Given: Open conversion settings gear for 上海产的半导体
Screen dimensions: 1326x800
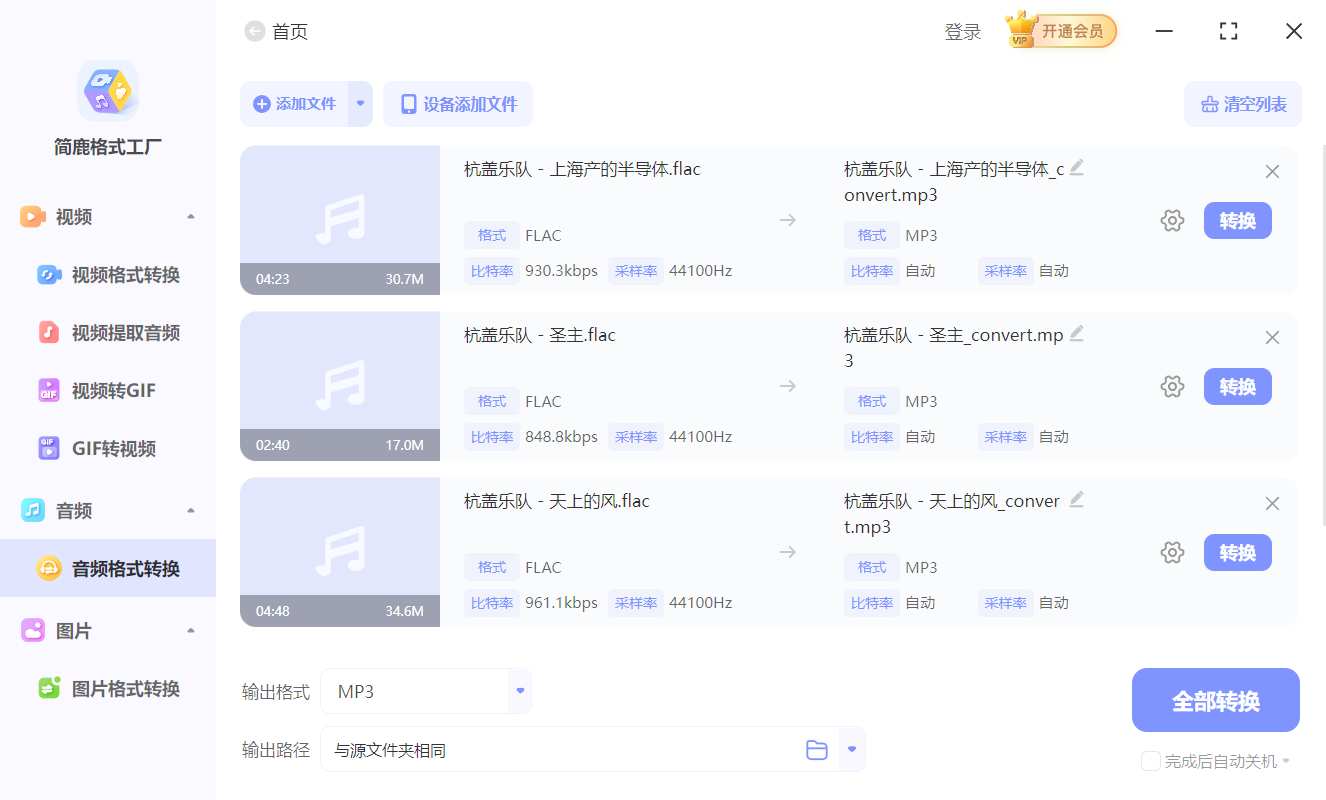Looking at the screenshot, I should [1172, 220].
